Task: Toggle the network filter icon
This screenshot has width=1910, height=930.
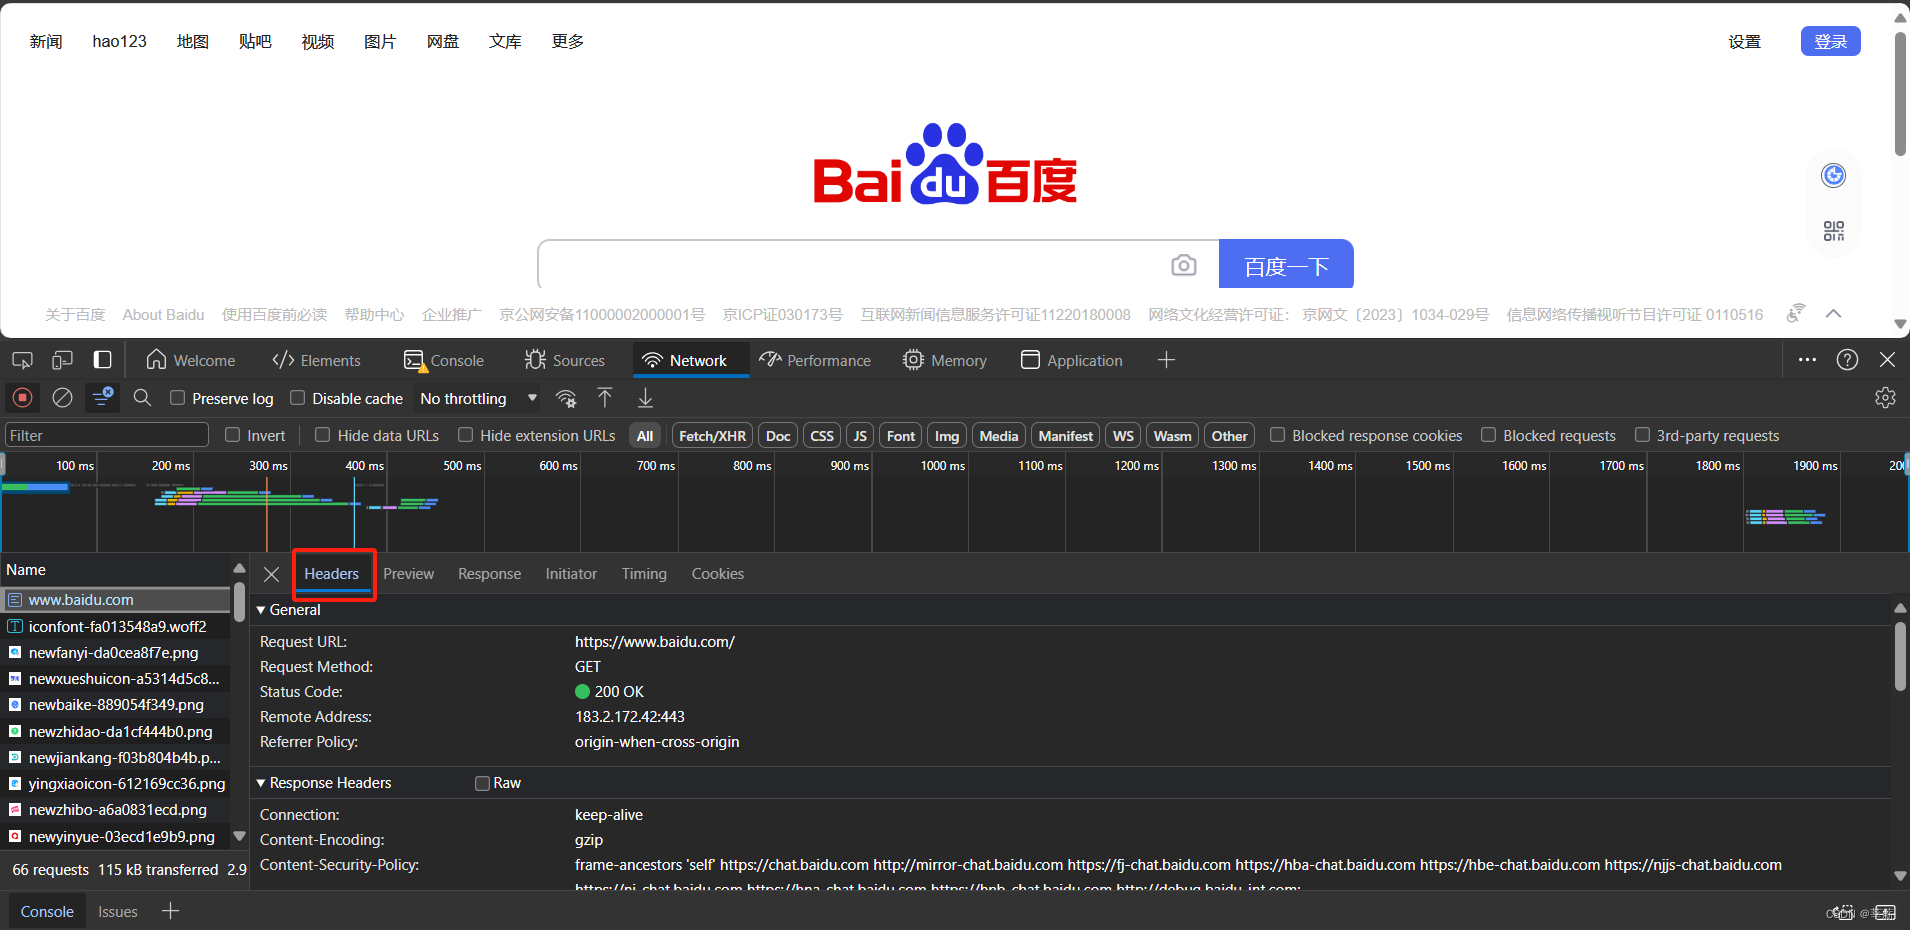Action: pos(102,398)
